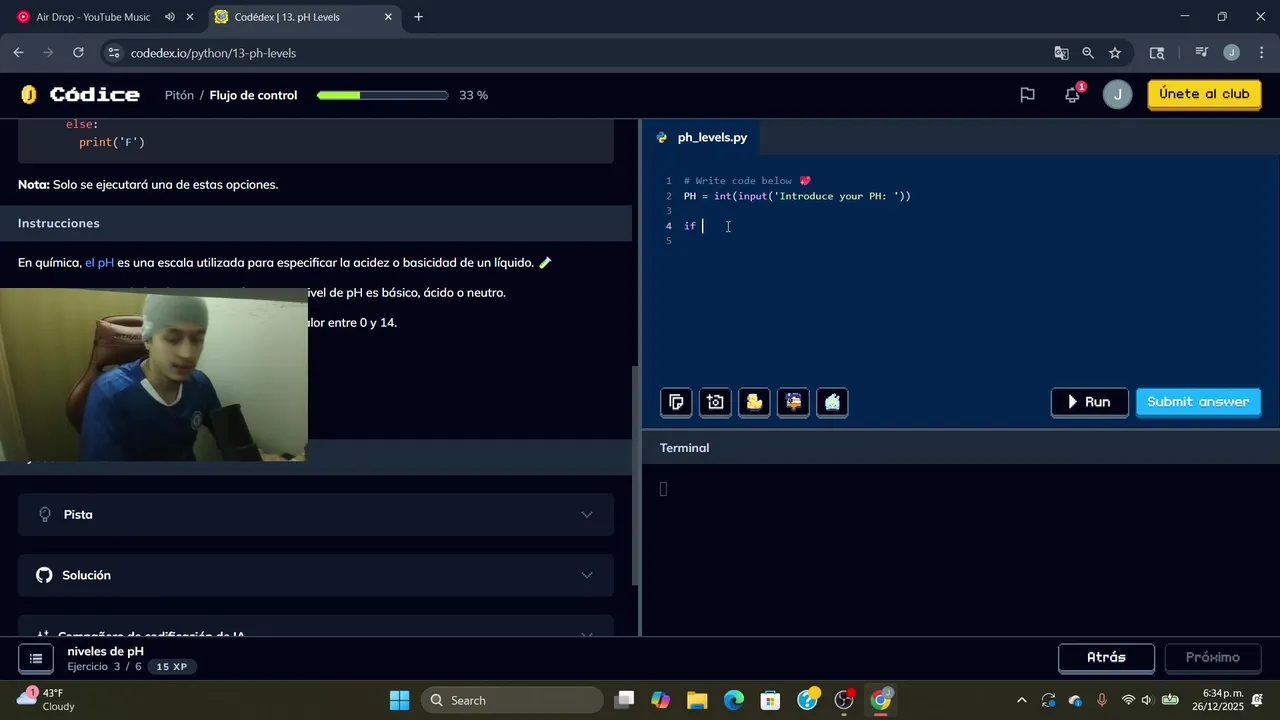Screen dimensions: 1280x720
Task: Click the '15 XP' badge
Action: pyautogui.click(x=172, y=667)
